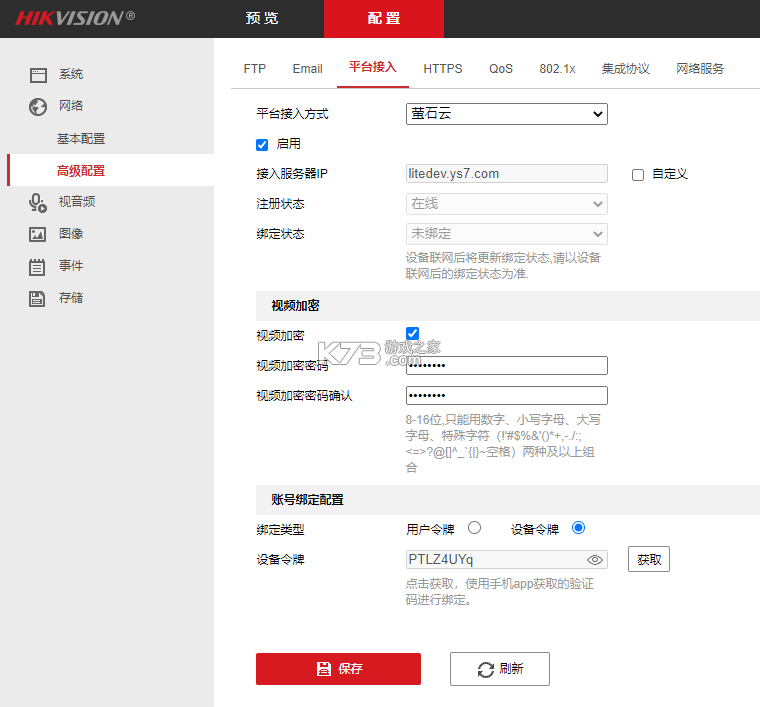Screen dimensions: 760x707
Task: Open the 平台接入方式 dropdown showing 萤石云
Action: [x=507, y=114]
